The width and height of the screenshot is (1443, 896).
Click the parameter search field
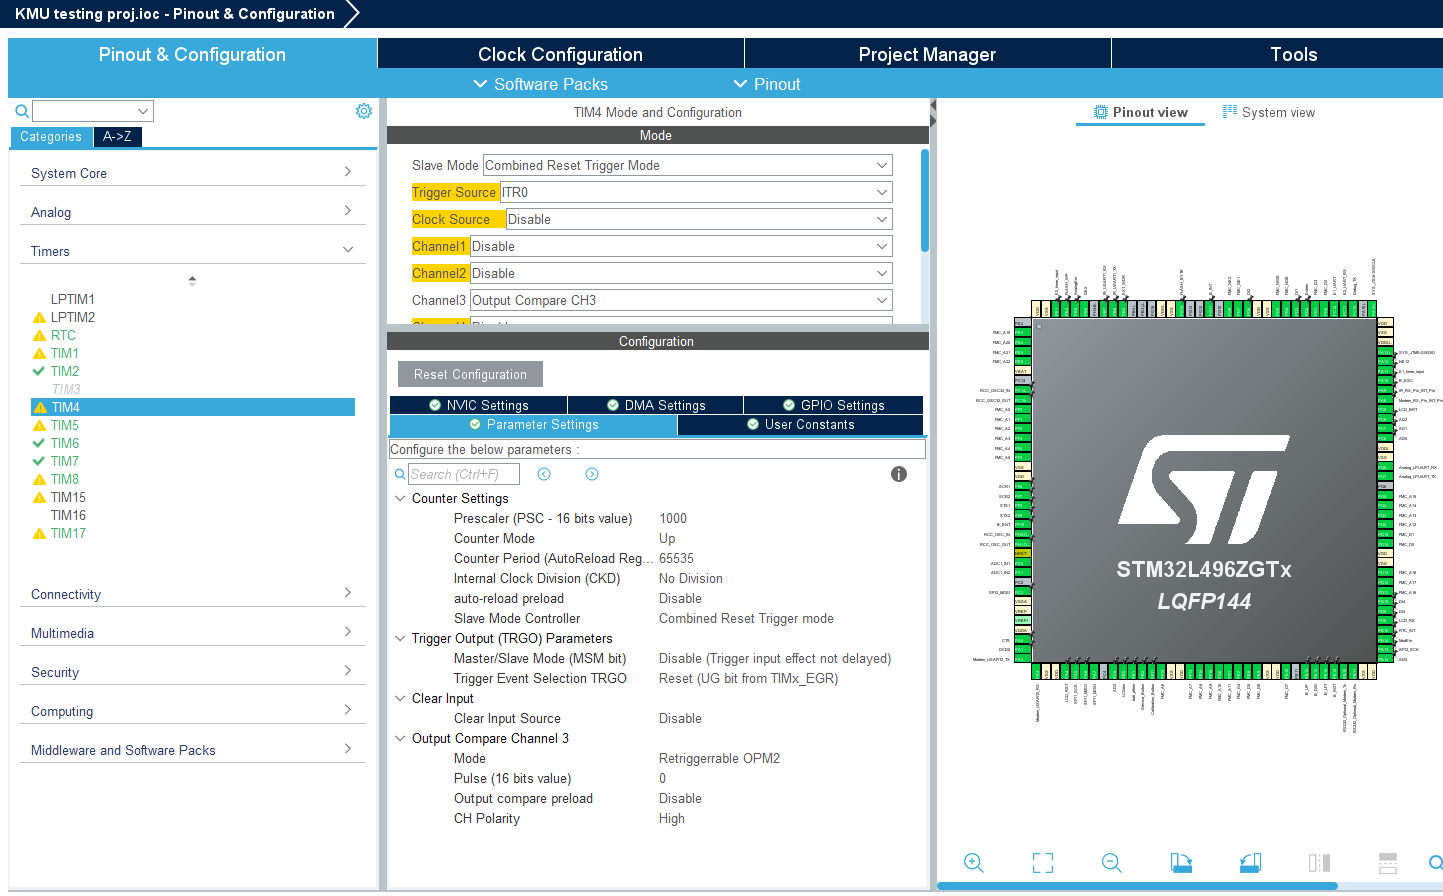coord(463,474)
